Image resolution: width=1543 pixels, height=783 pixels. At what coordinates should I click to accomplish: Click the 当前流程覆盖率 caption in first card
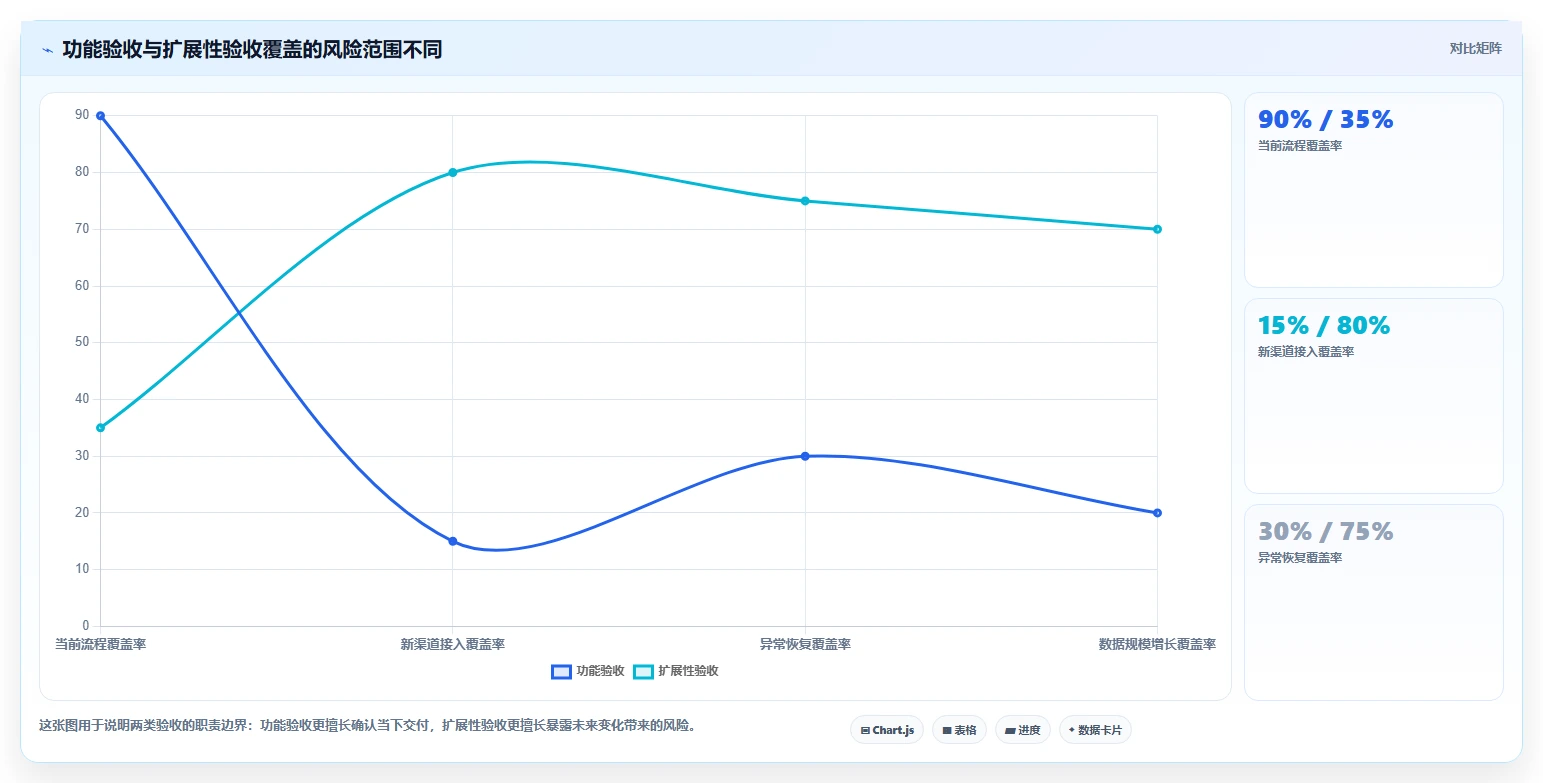click(x=1300, y=146)
